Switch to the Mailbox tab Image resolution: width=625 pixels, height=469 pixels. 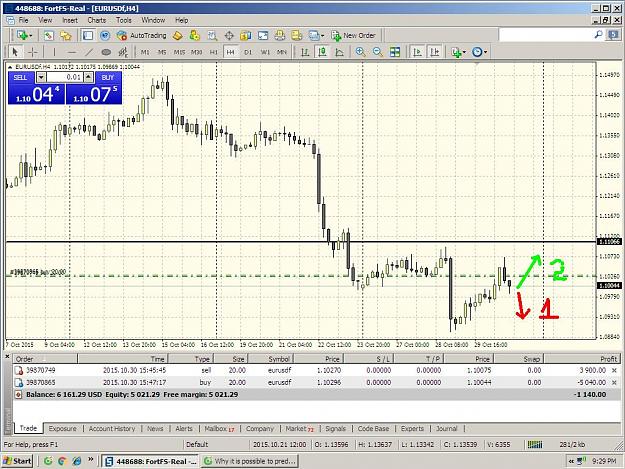(x=219, y=429)
